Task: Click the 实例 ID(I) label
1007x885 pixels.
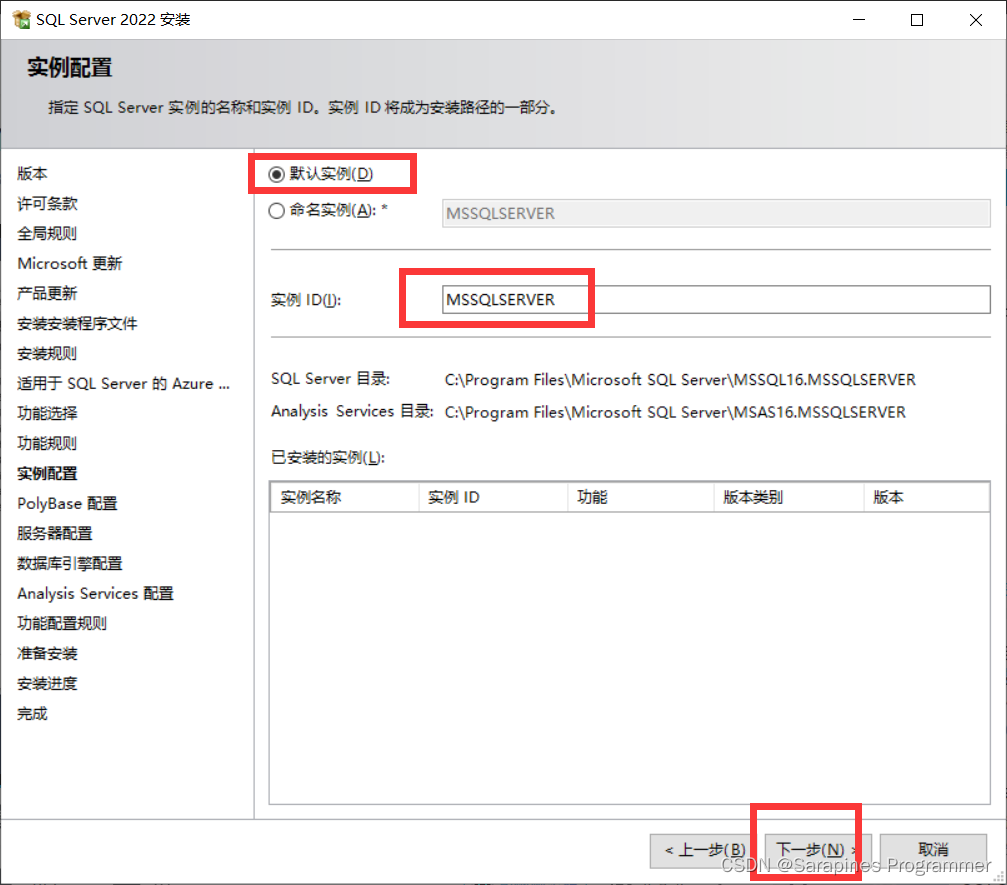Action: click(x=306, y=300)
